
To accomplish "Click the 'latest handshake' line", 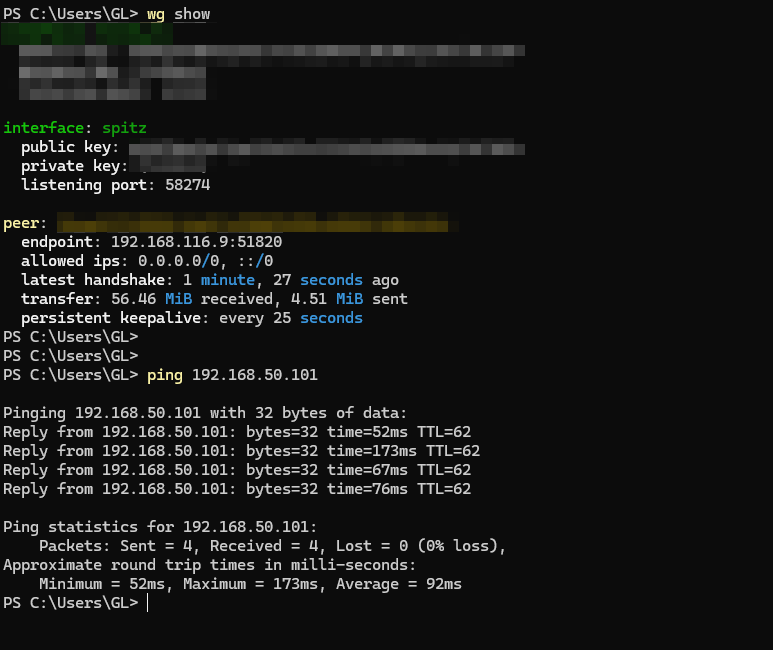I will (x=210, y=280).
